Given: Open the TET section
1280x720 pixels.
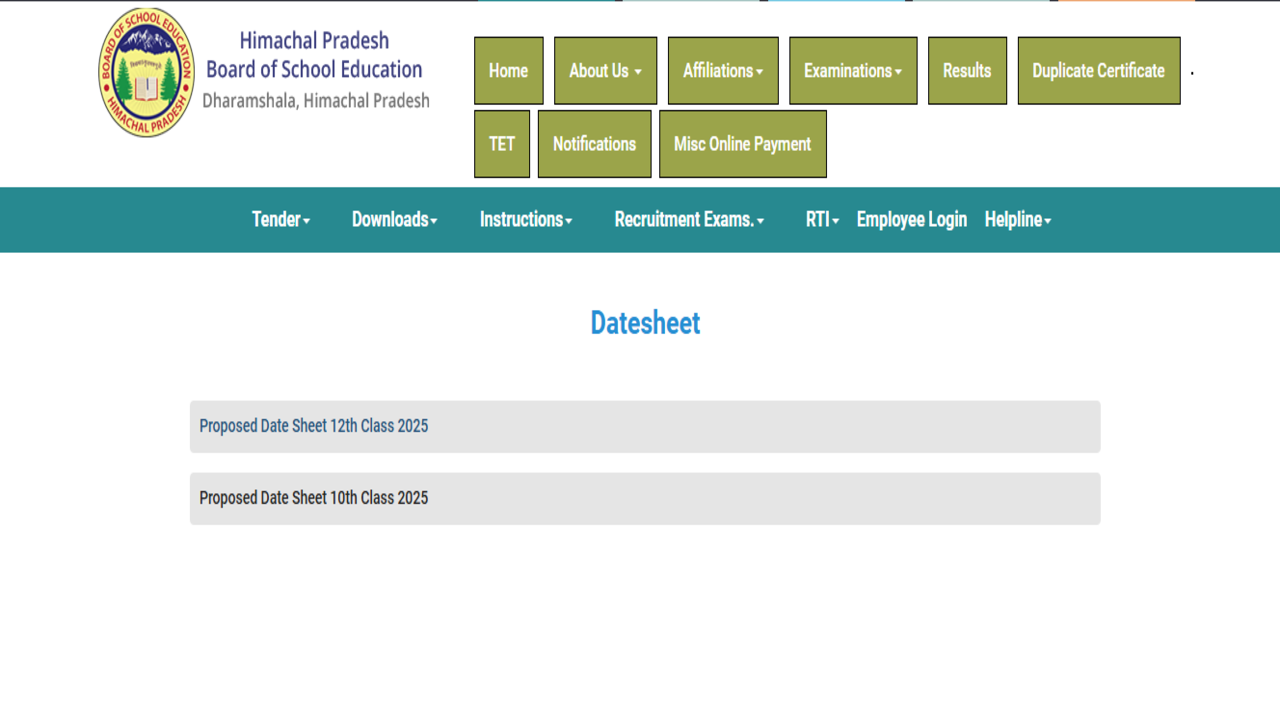Looking at the screenshot, I should click(501, 144).
